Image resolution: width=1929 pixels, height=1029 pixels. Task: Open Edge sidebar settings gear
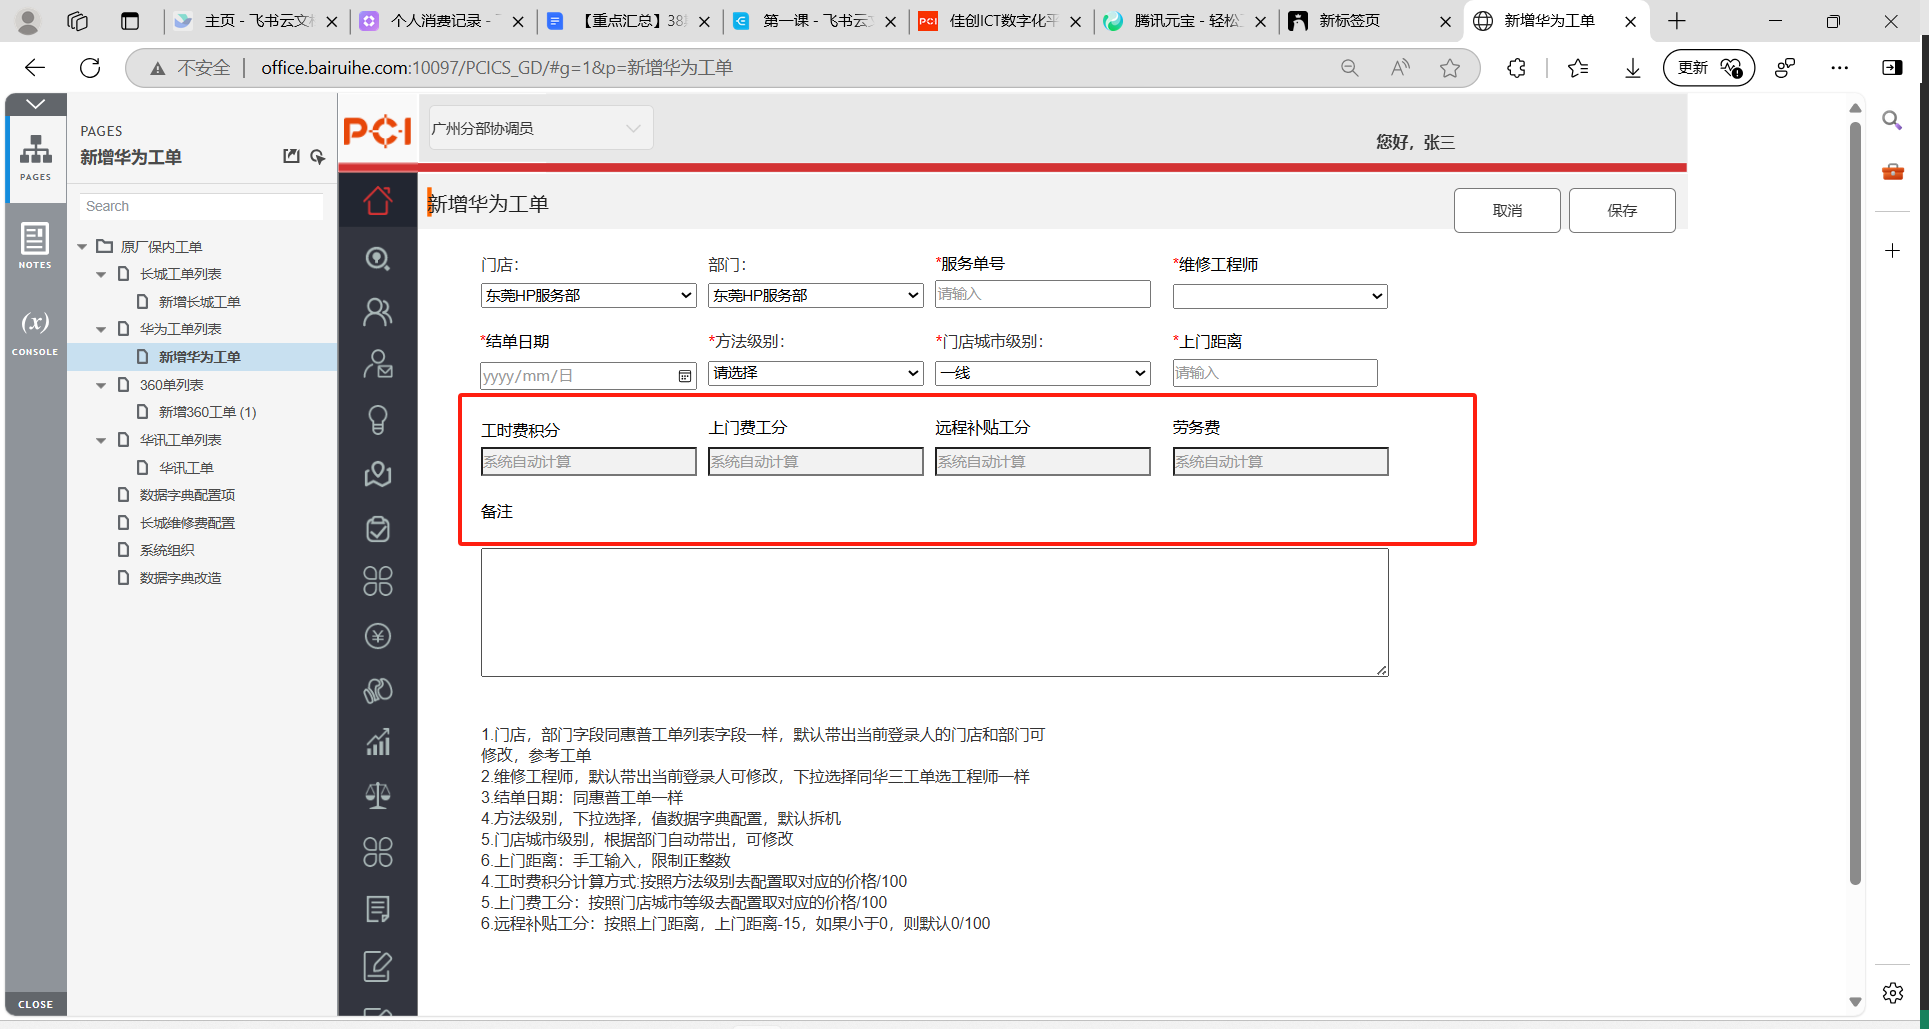click(1892, 993)
